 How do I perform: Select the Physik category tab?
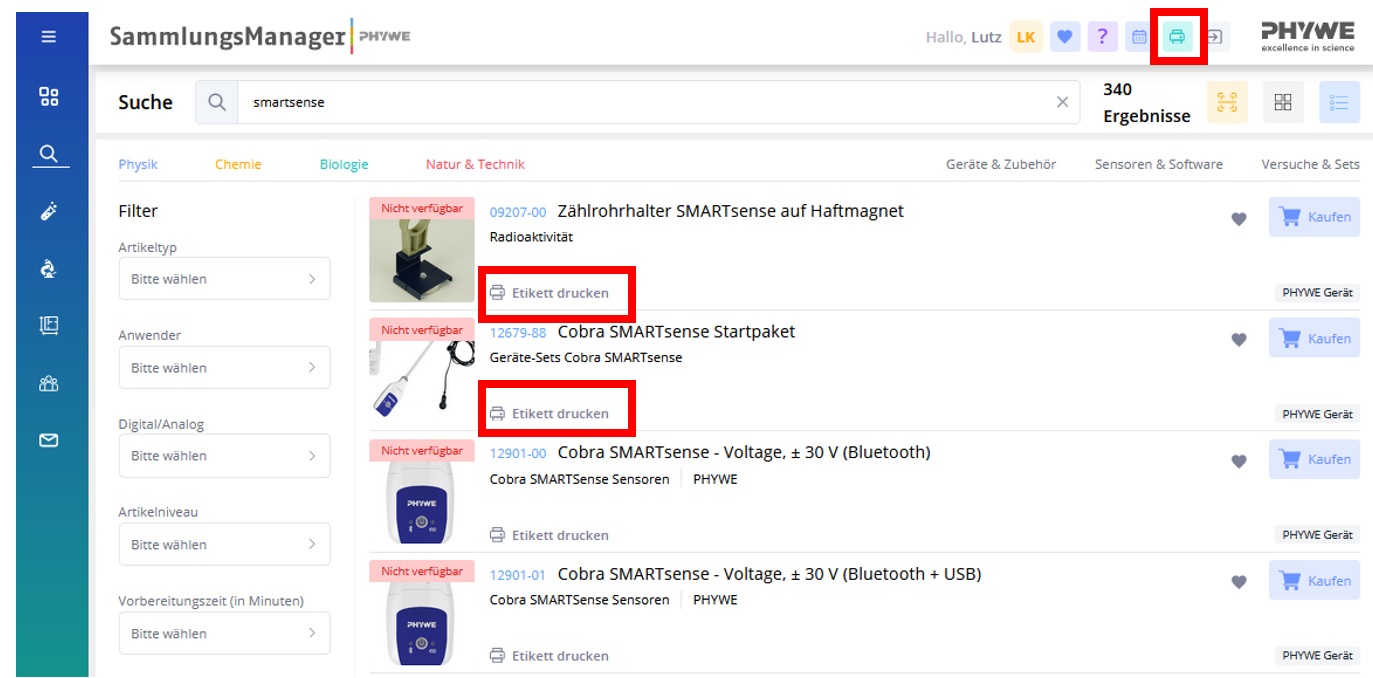(x=138, y=164)
